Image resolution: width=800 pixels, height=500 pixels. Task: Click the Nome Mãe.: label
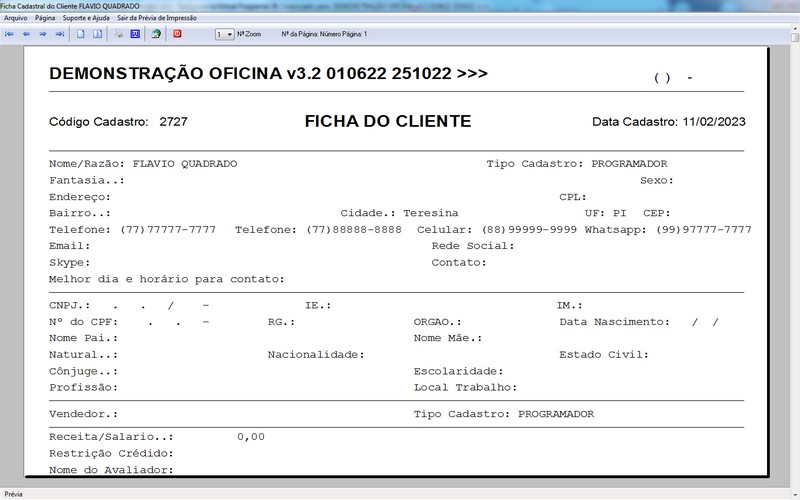tap(447, 338)
